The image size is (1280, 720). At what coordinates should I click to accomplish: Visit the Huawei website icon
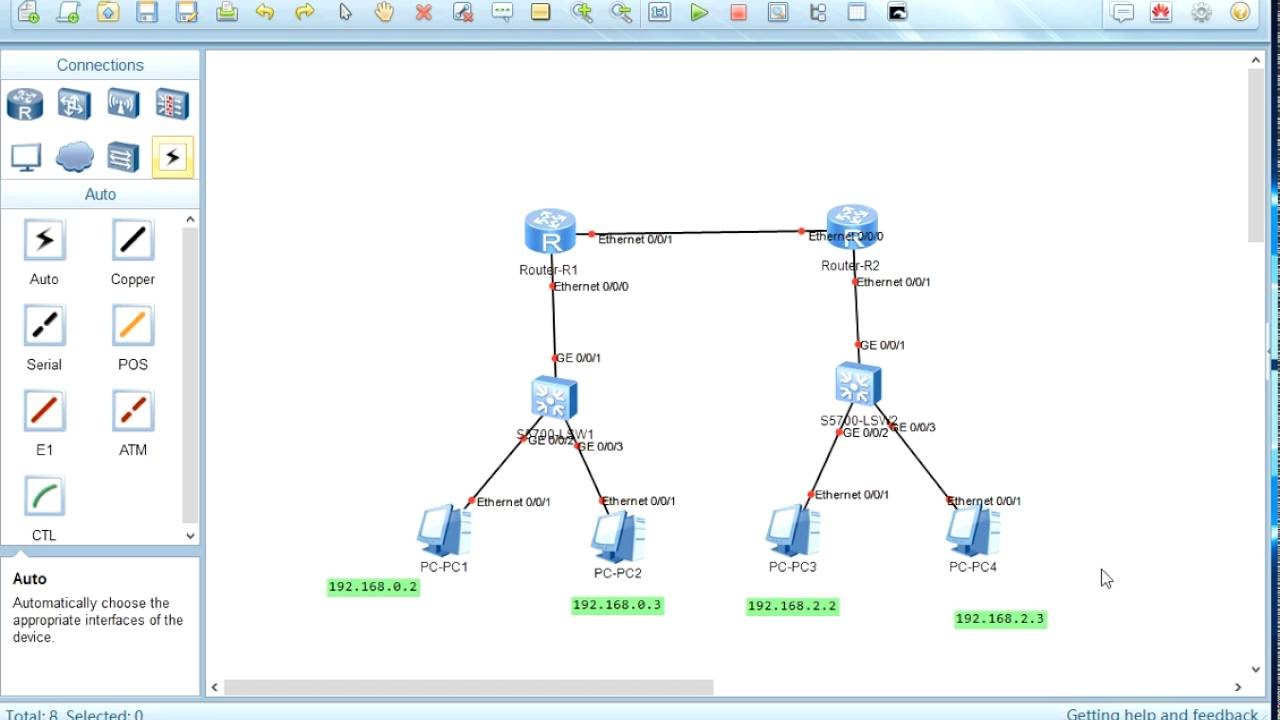coord(1161,12)
